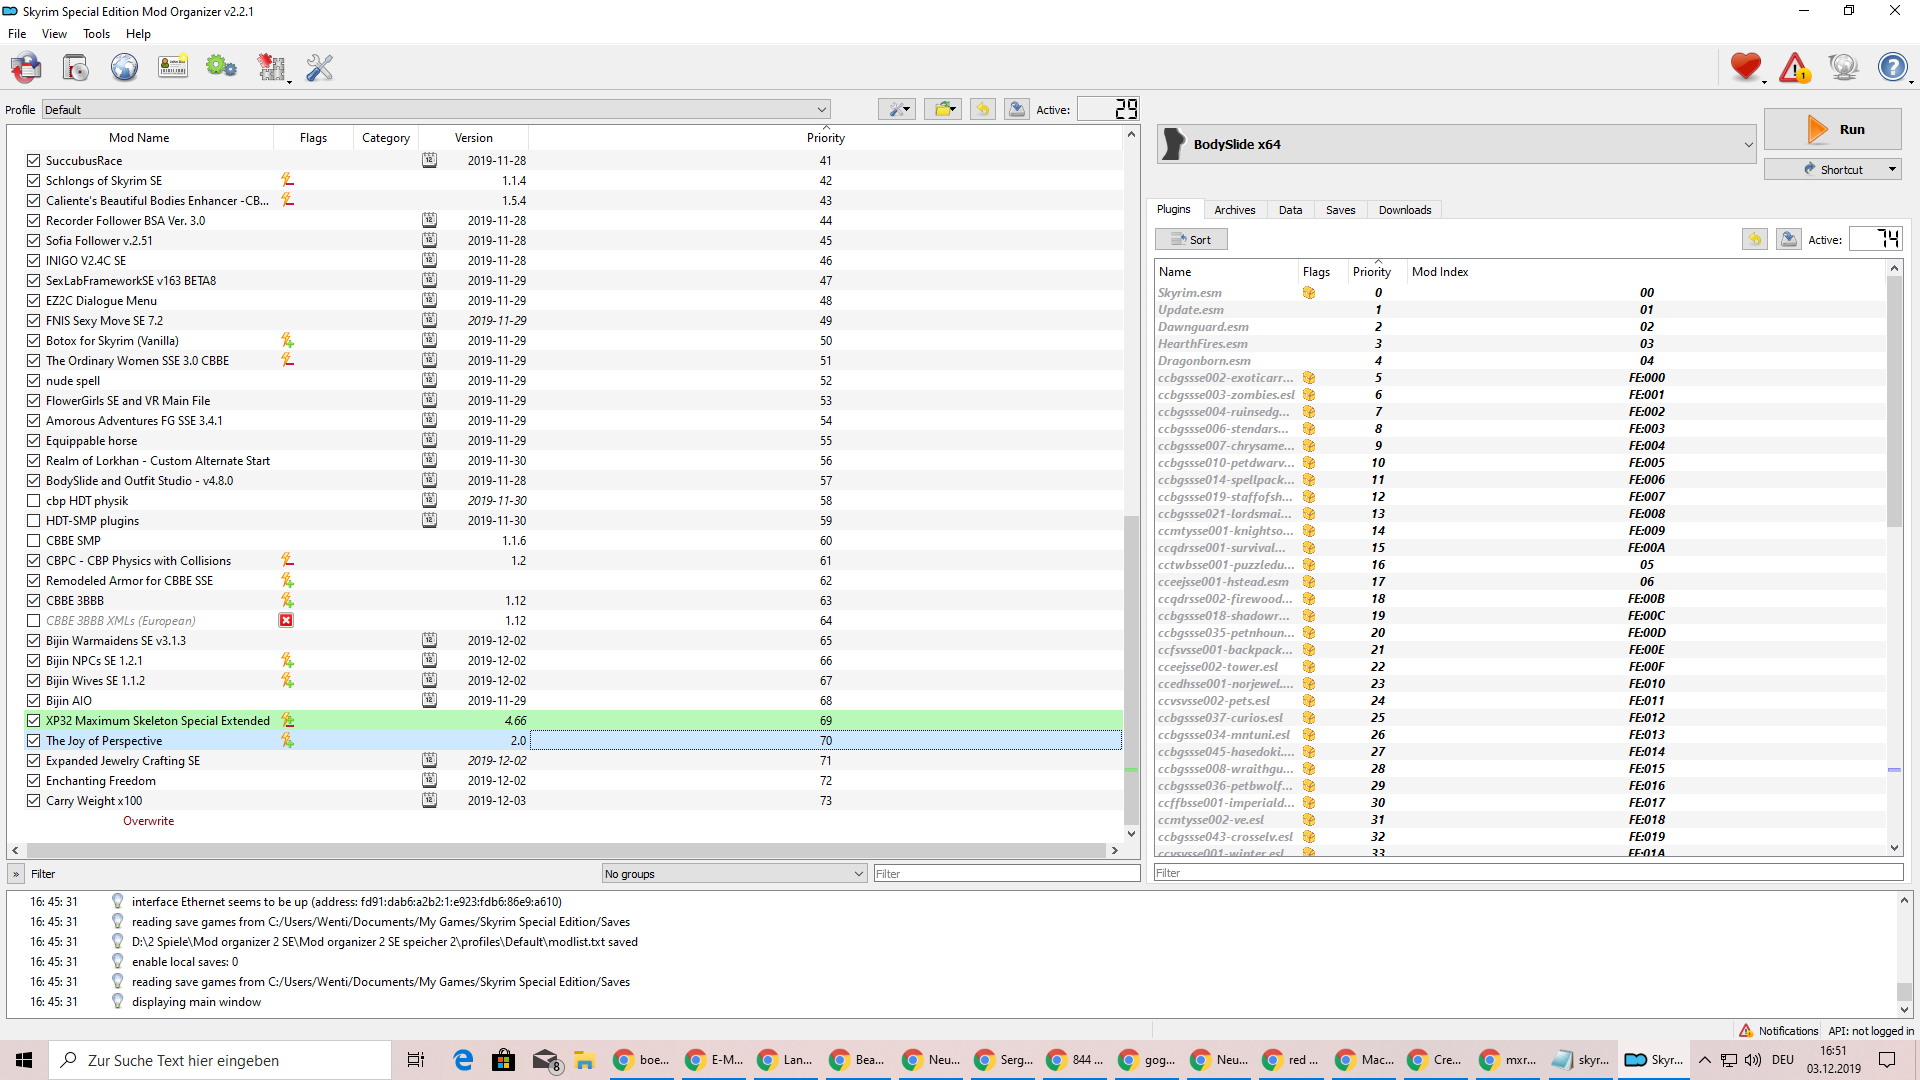Image resolution: width=1920 pixels, height=1080 pixels.
Task: Open the folder dropdown above mod list
Action: click(x=943, y=109)
